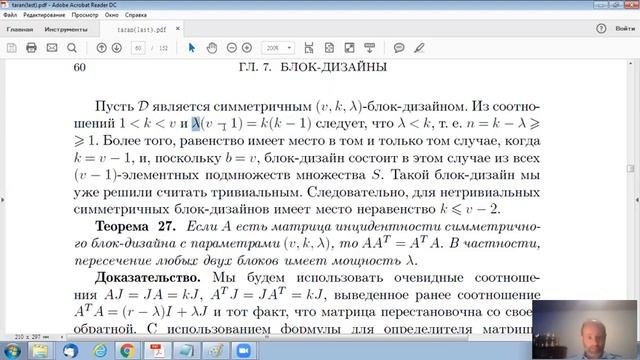Open the Файл menu
The height and width of the screenshot is (360, 640).
[10, 15]
